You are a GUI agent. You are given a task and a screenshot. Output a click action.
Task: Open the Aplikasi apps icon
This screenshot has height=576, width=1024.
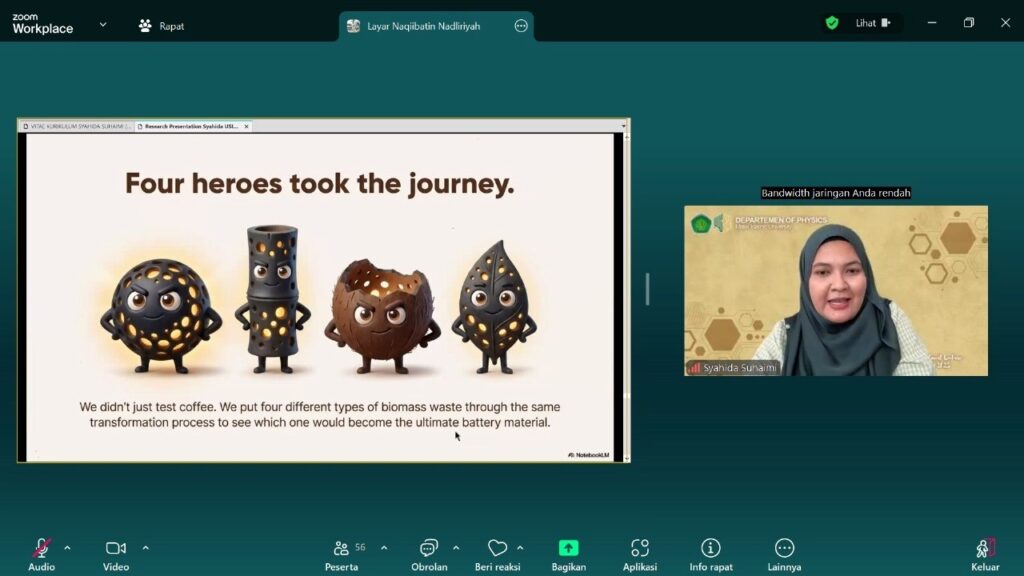[x=640, y=548]
